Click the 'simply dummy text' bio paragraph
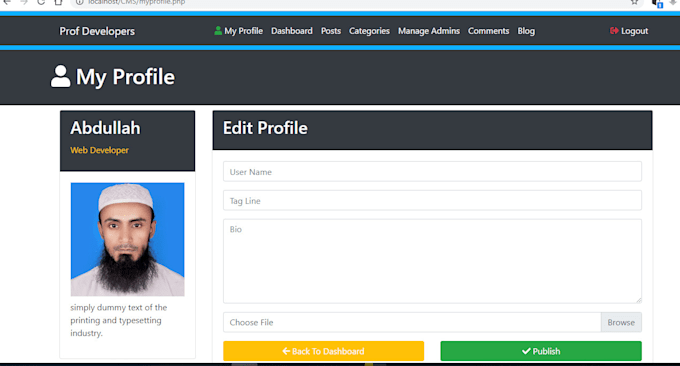The height and width of the screenshot is (366, 680). (x=119, y=320)
